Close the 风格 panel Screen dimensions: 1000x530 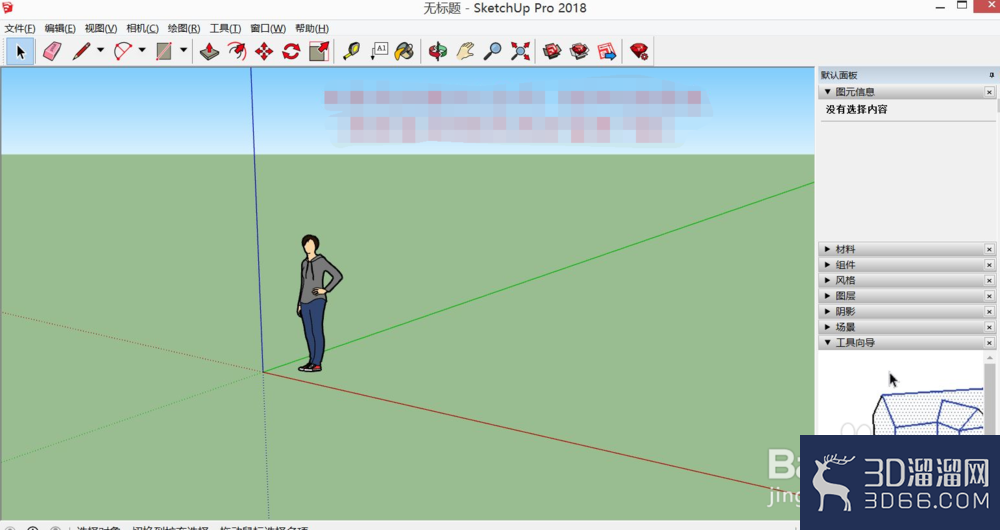coord(989,281)
